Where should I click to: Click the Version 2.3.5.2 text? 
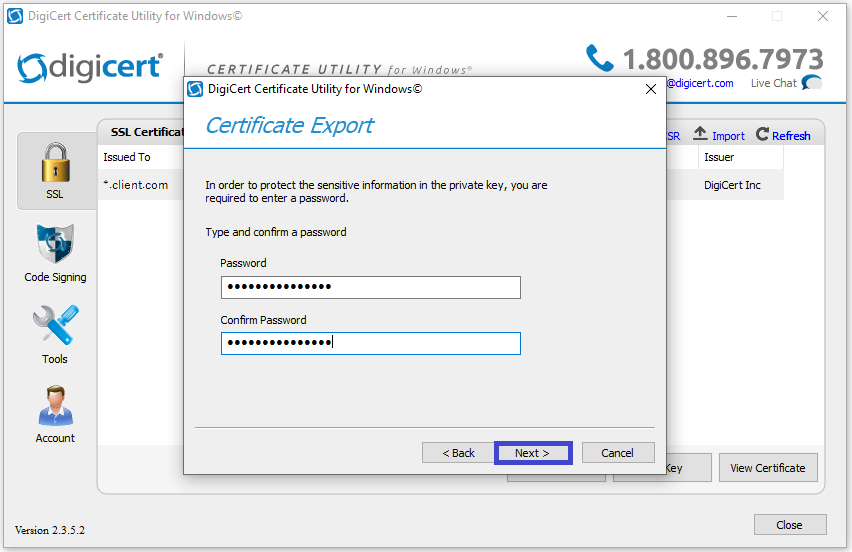click(x=50, y=530)
